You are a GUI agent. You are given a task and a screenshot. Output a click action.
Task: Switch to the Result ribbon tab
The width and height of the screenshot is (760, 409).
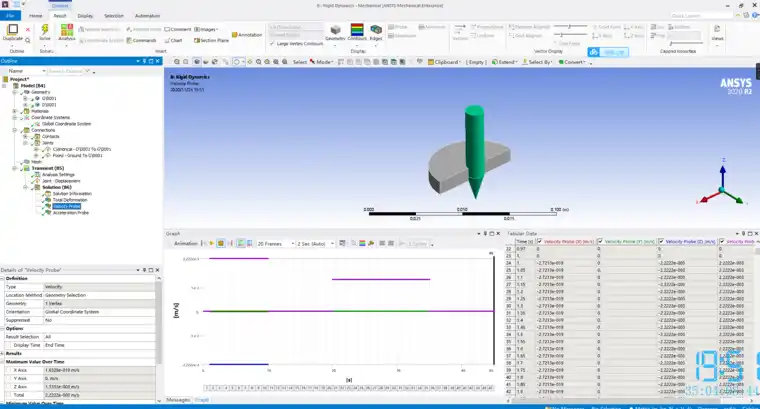coord(60,16)
